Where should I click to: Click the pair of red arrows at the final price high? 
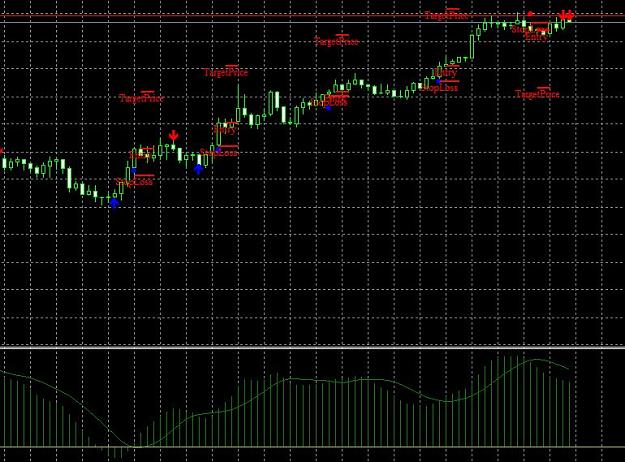point(566,16)
